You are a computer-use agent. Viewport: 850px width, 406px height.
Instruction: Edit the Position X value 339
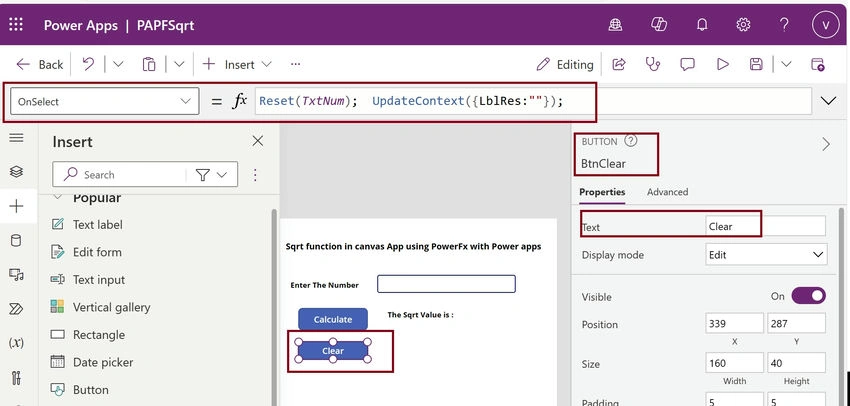pyautogui.click(x=735, y=324)
